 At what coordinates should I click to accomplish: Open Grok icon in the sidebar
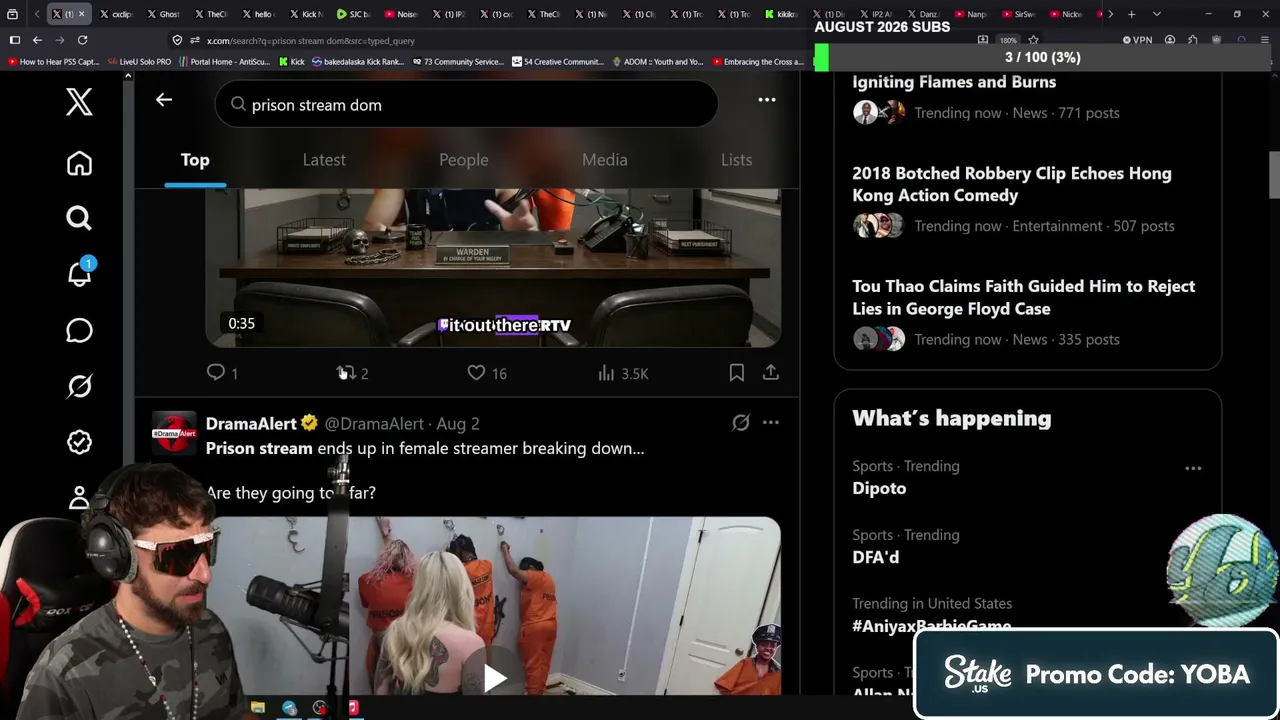[x=79, y=386]
